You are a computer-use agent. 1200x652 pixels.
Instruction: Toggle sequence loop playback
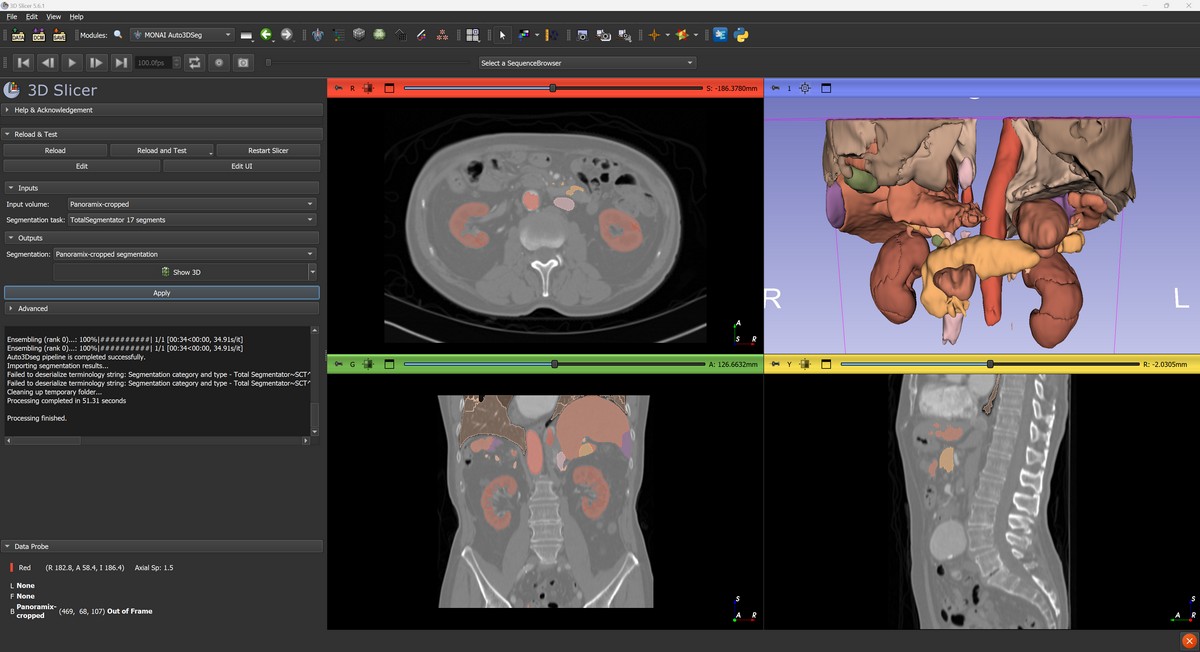pyautogui.click(x=195, y=63)
